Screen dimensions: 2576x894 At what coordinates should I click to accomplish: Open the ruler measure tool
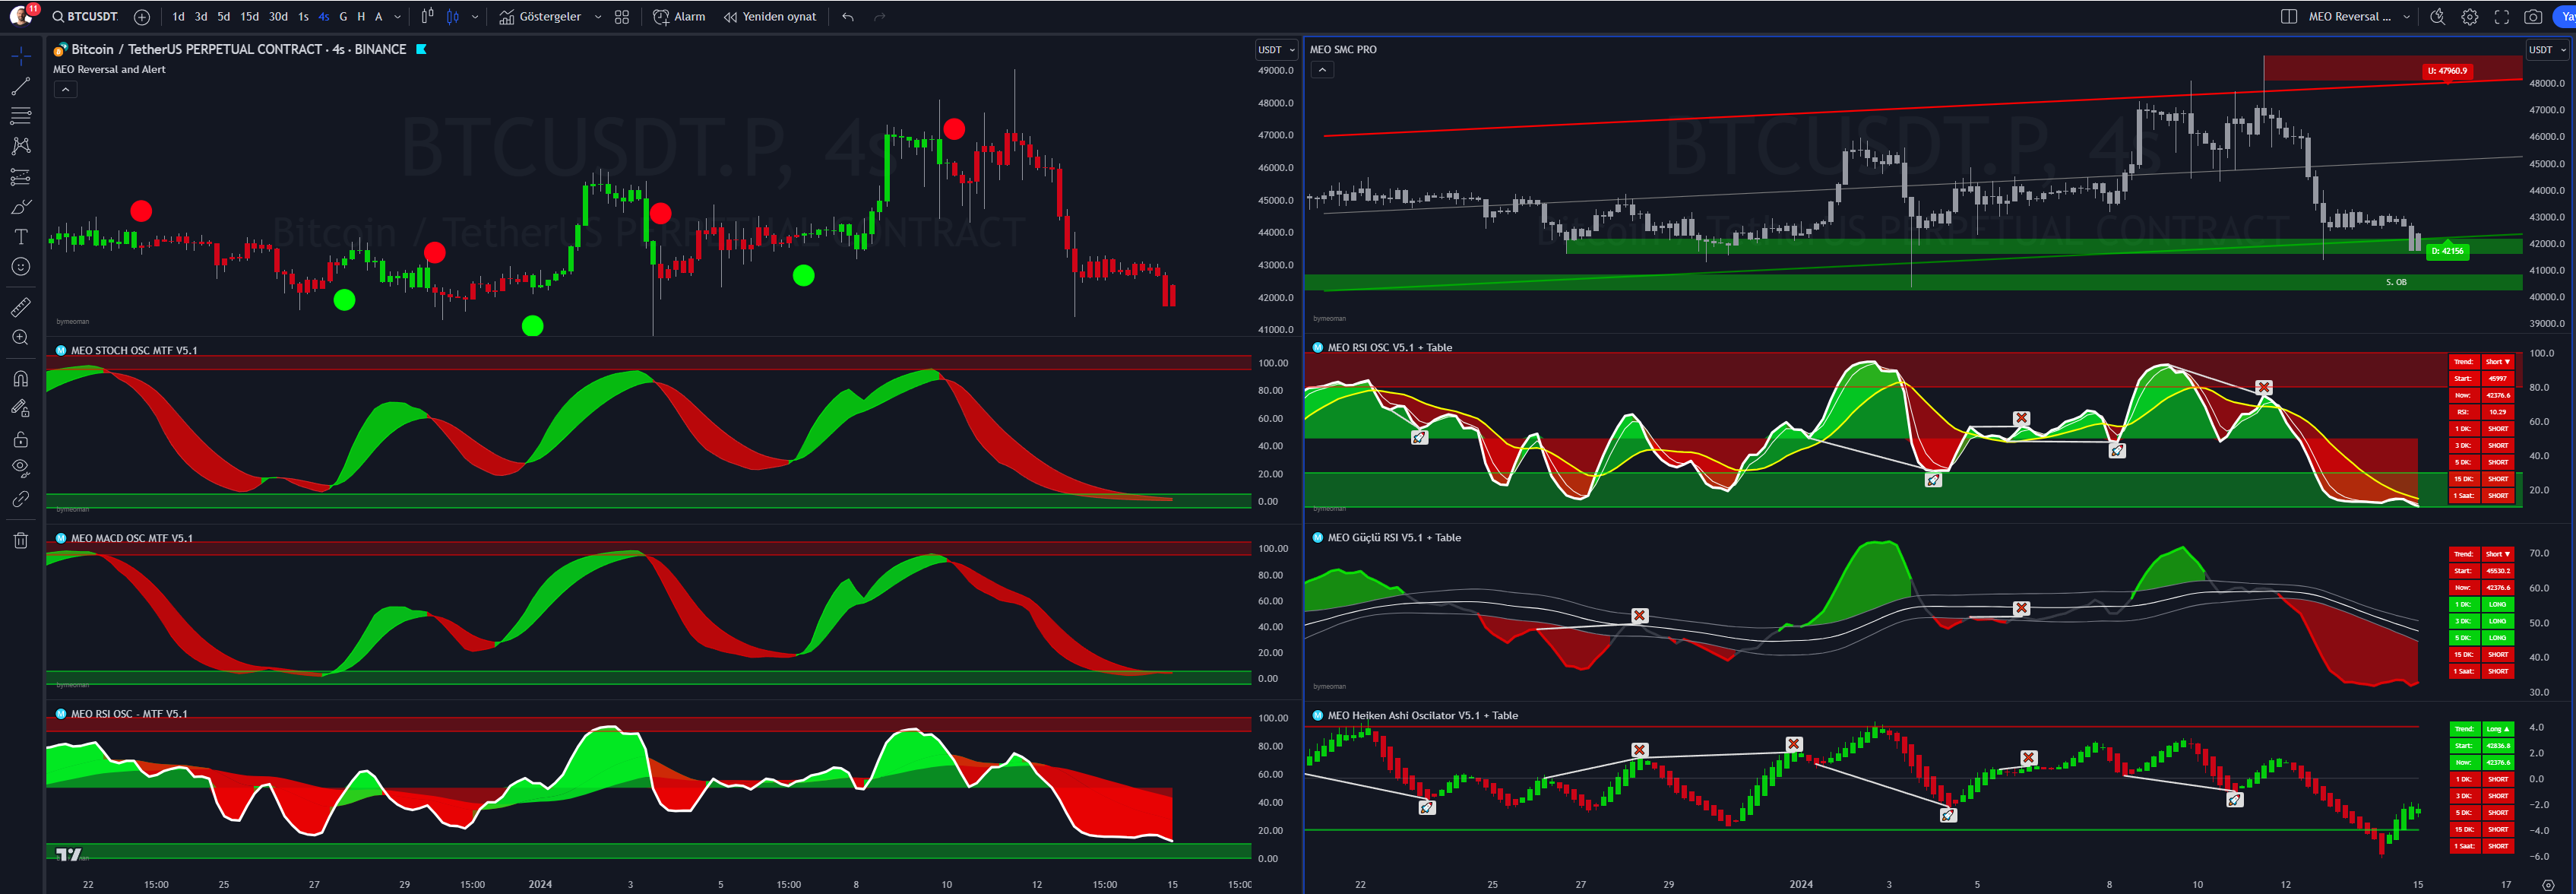(20, 307)
